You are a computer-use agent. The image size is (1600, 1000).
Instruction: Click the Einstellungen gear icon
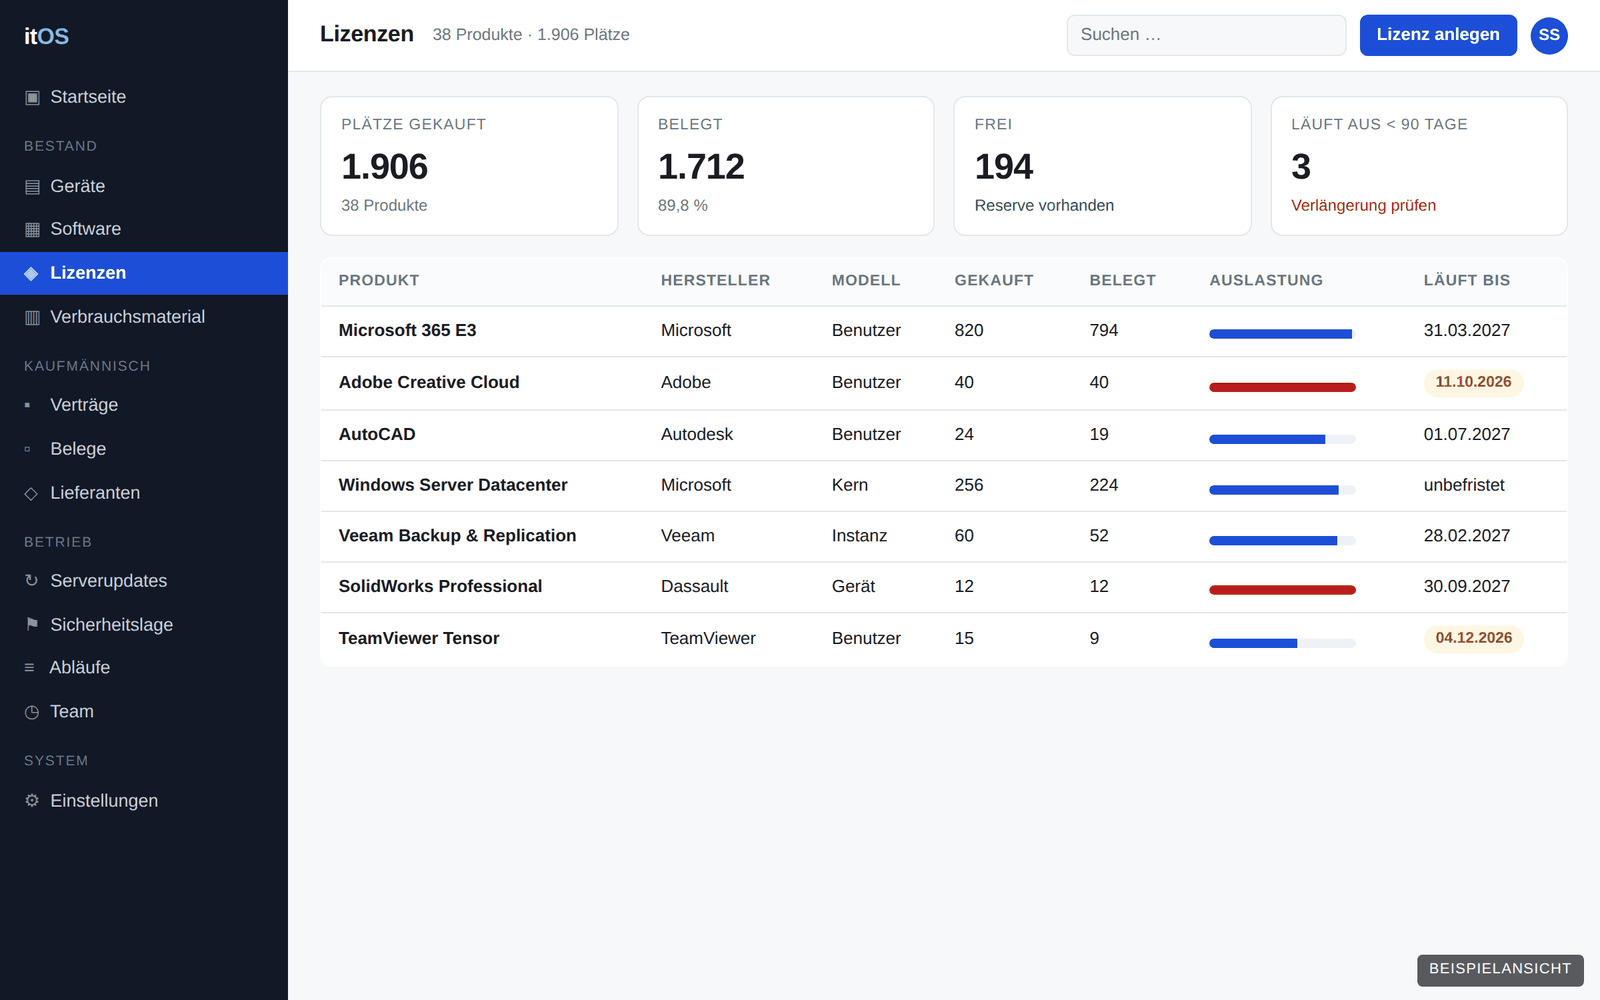coord(32,801)
